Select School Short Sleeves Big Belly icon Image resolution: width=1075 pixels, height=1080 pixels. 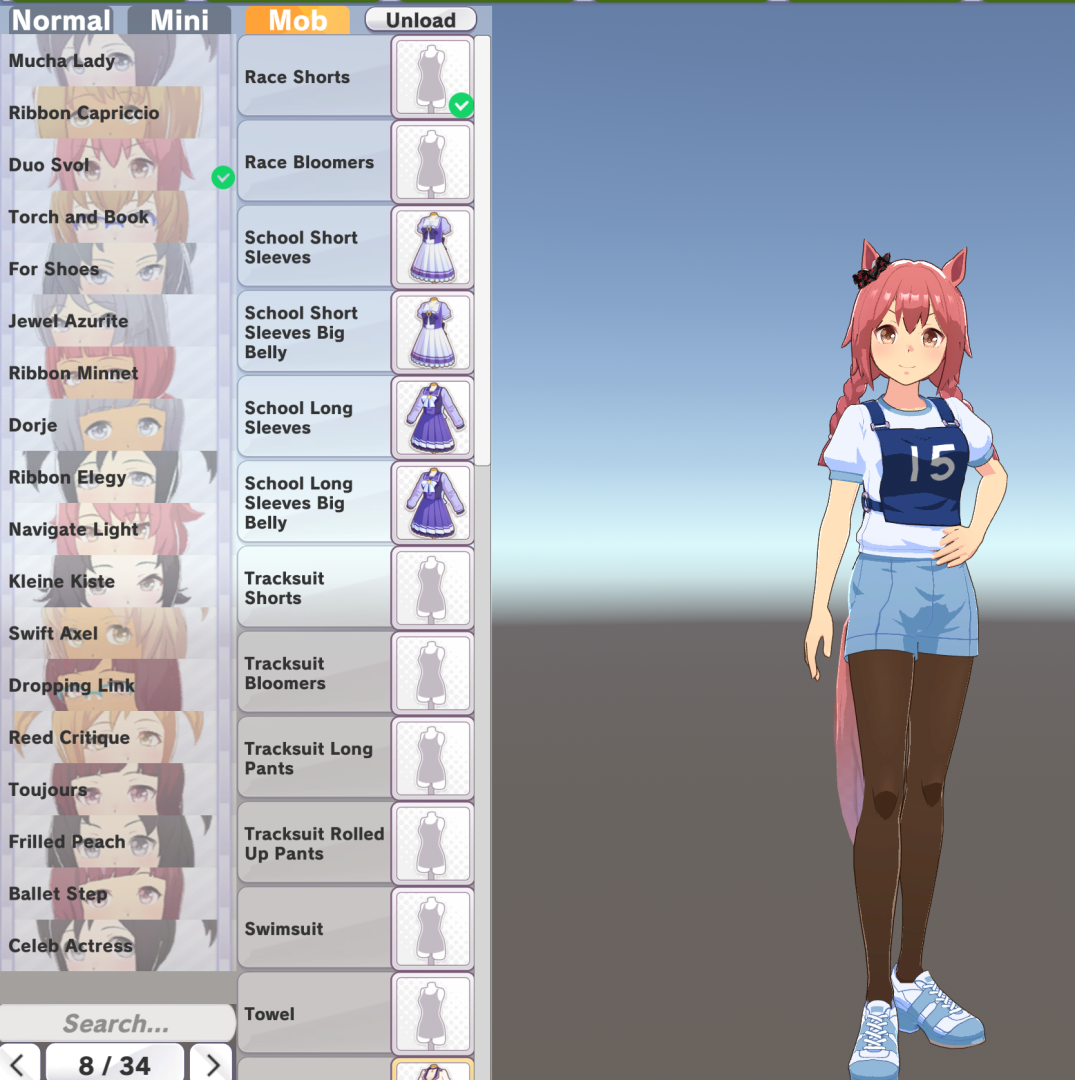432,333
